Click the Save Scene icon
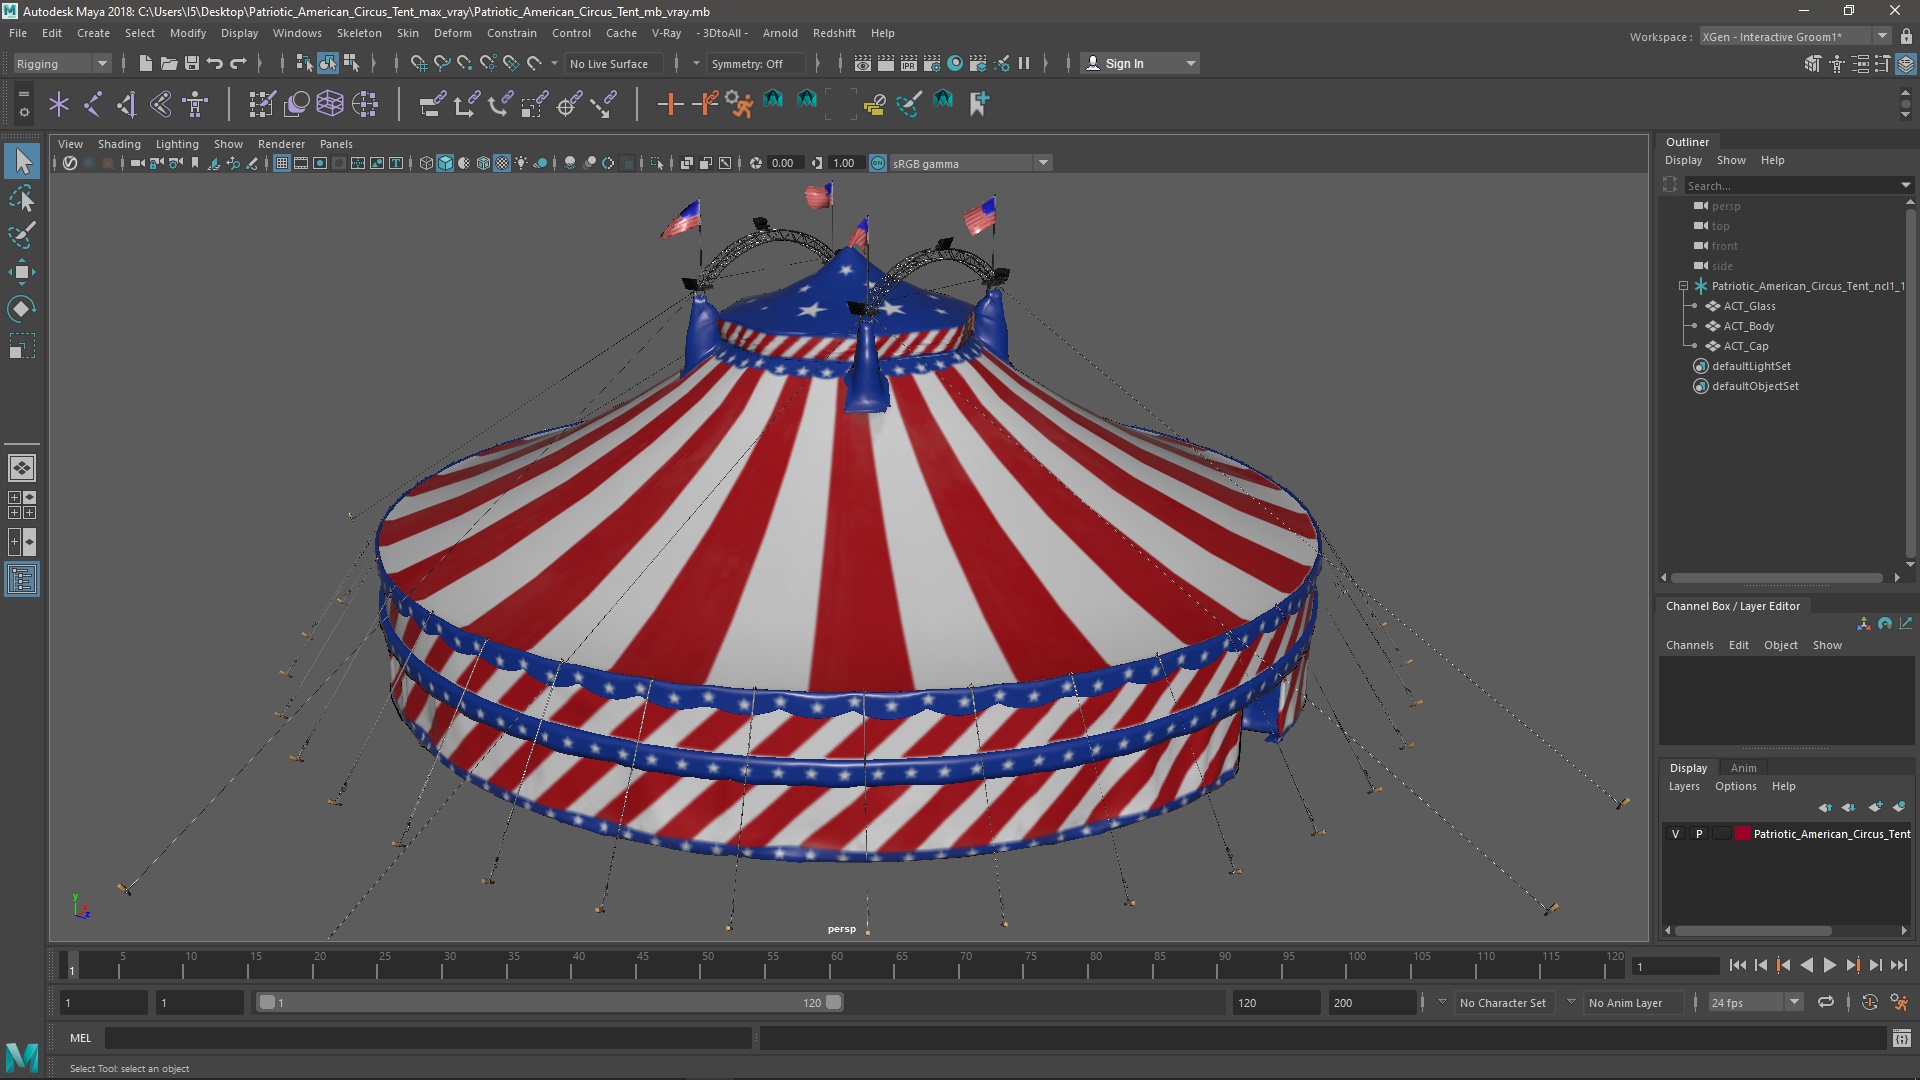Image resolution: width=1920 pixels, height=1080 pixels. coord(192,63)
